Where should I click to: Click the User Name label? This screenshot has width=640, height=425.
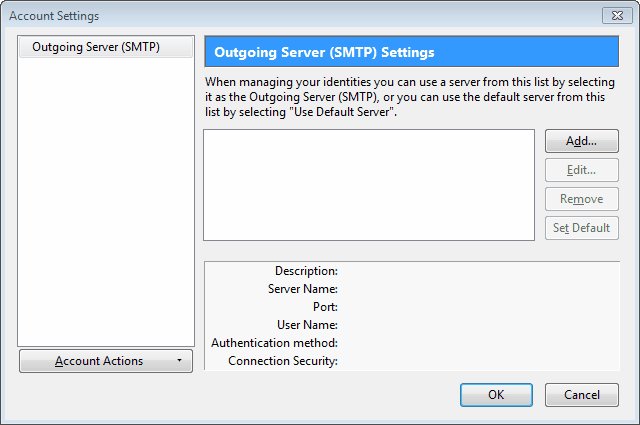click(307, 325)
